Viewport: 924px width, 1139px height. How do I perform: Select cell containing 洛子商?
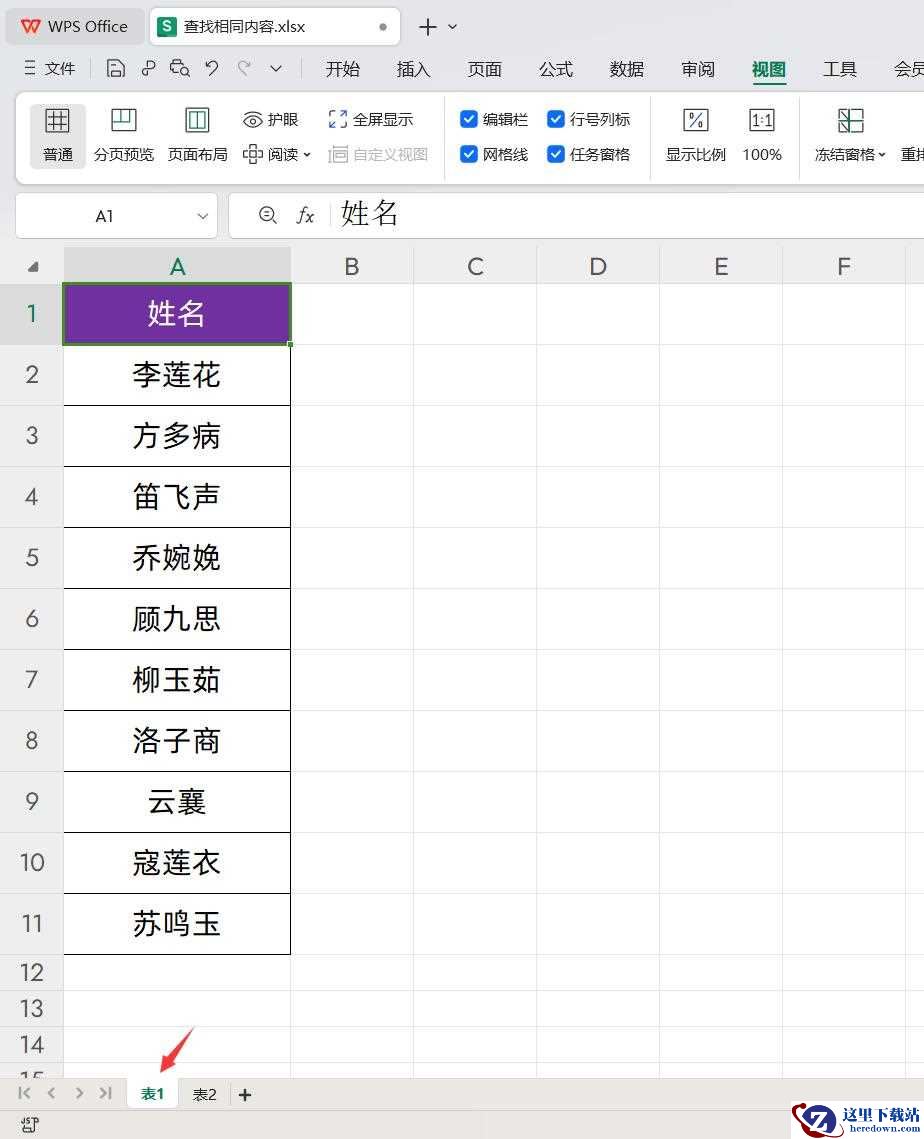pyautogui.click(x=177, y=741)
